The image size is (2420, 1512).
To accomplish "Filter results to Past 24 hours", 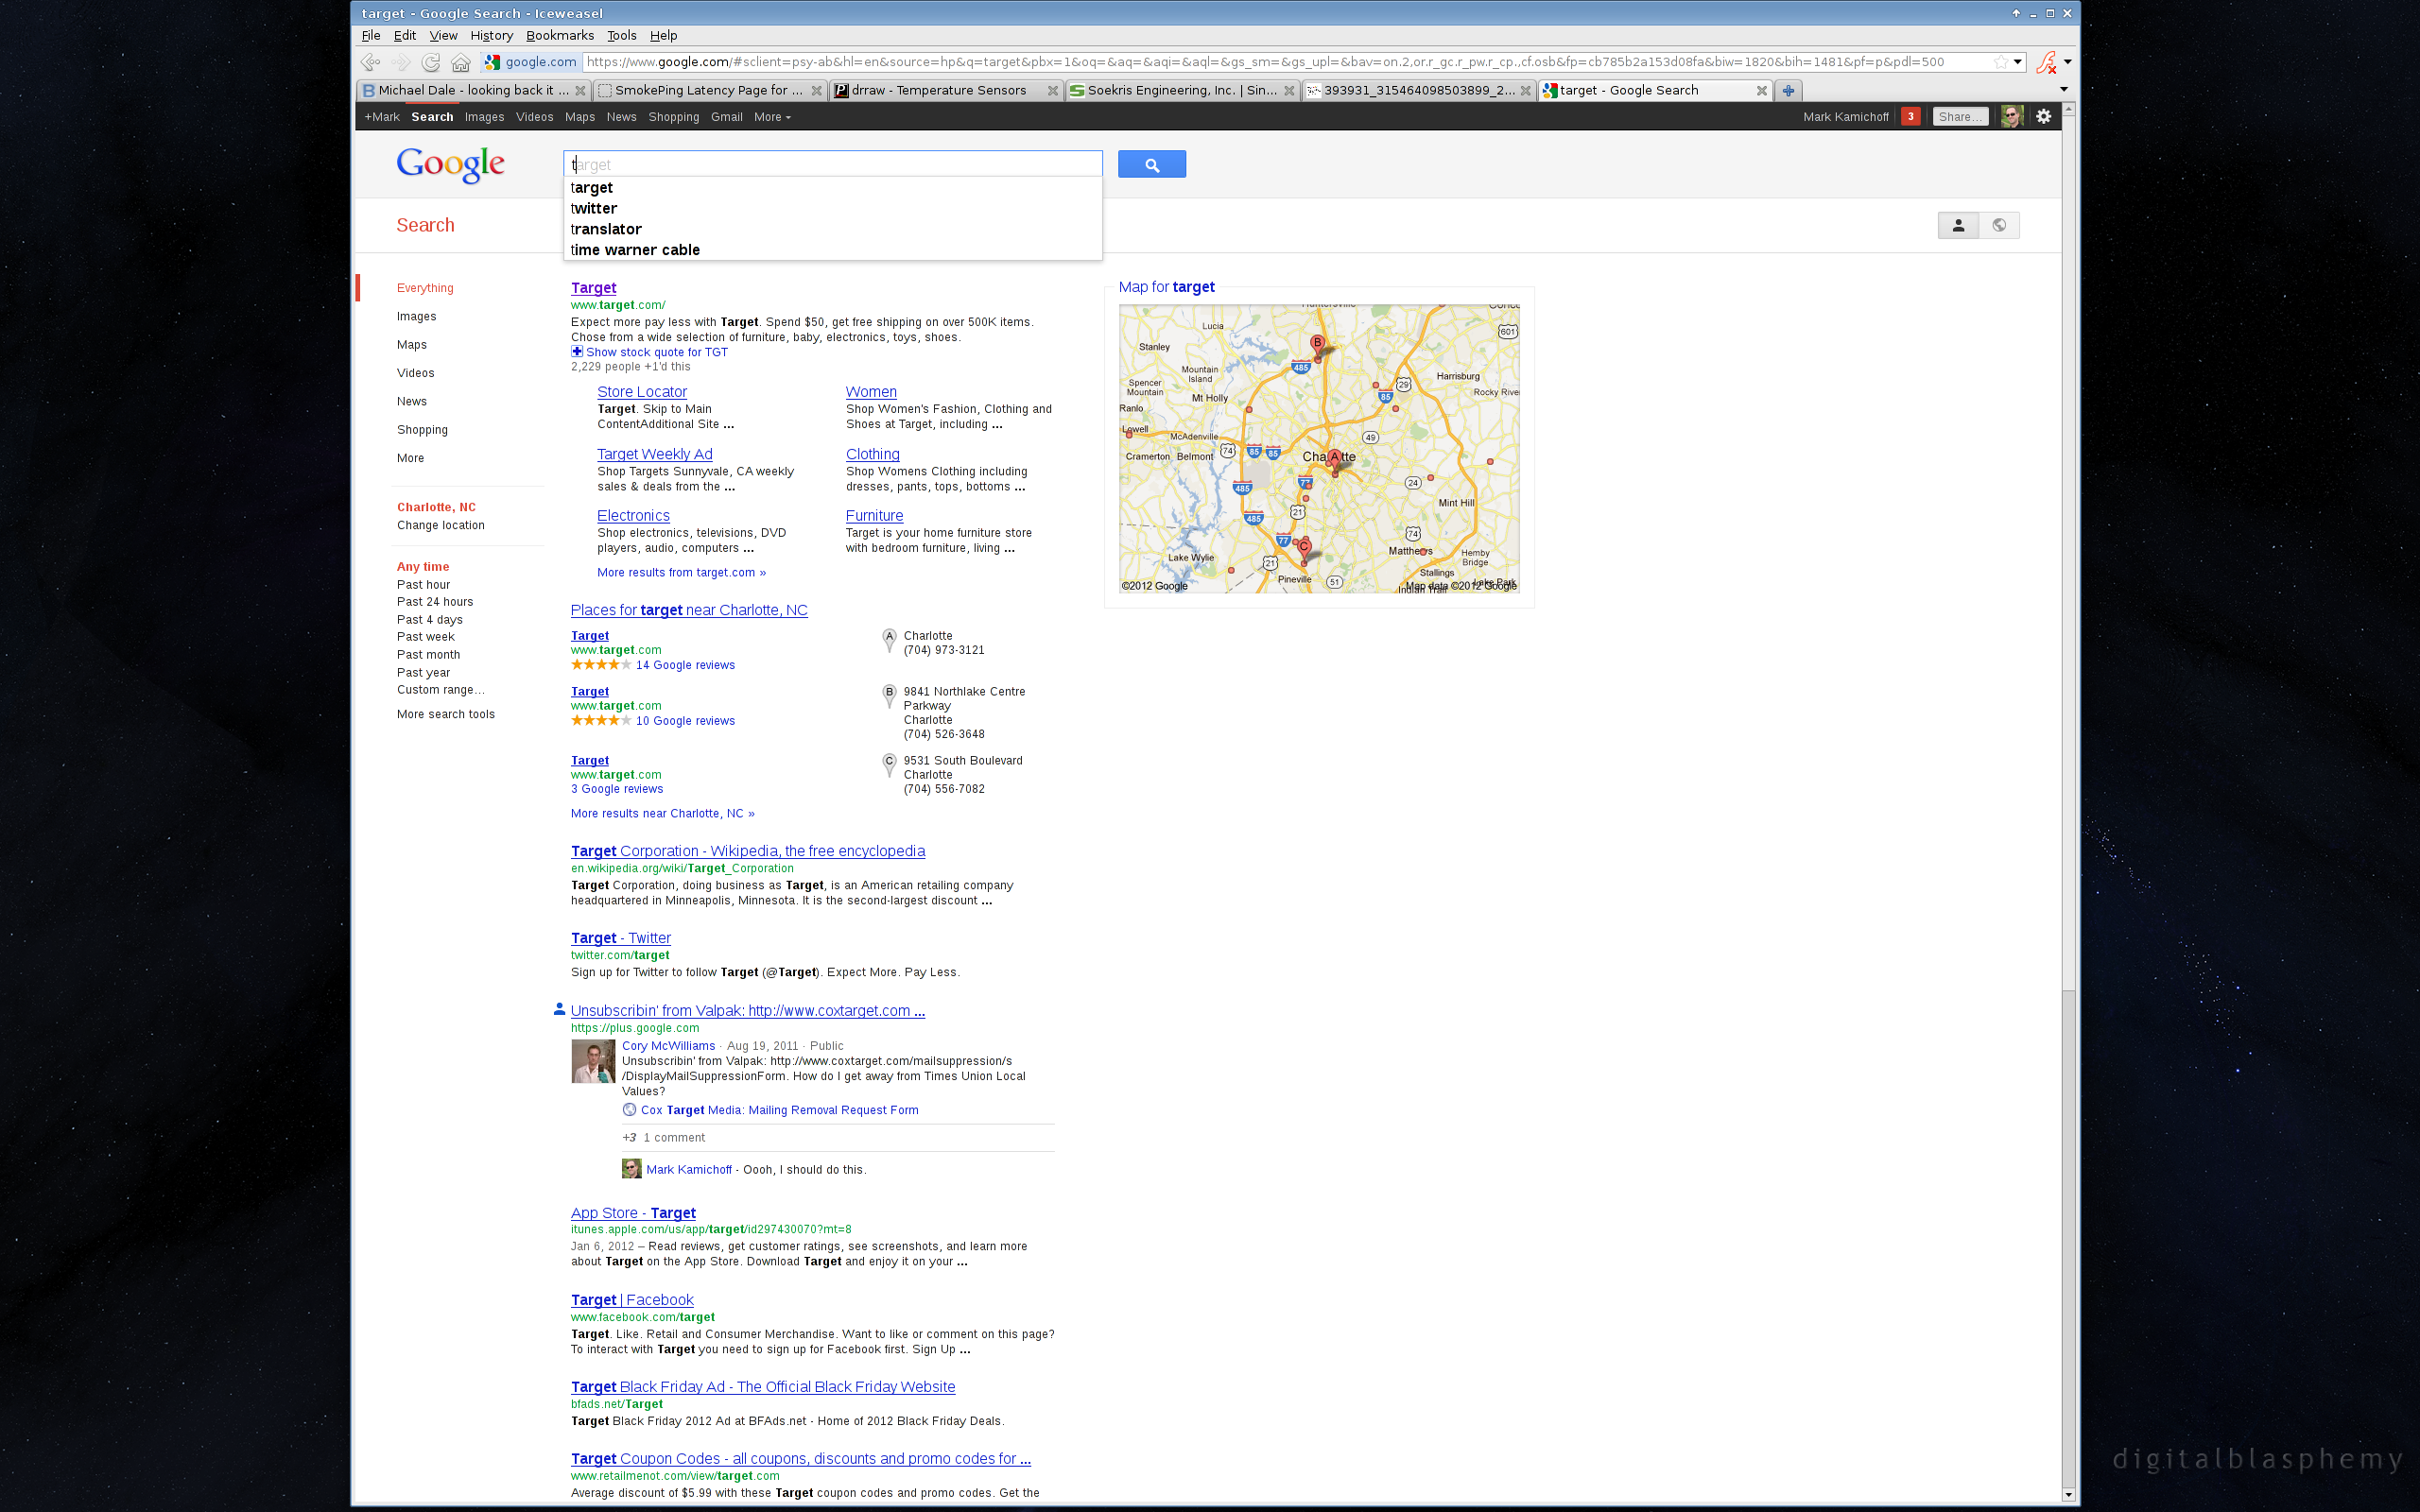I will tap(435, 602).
